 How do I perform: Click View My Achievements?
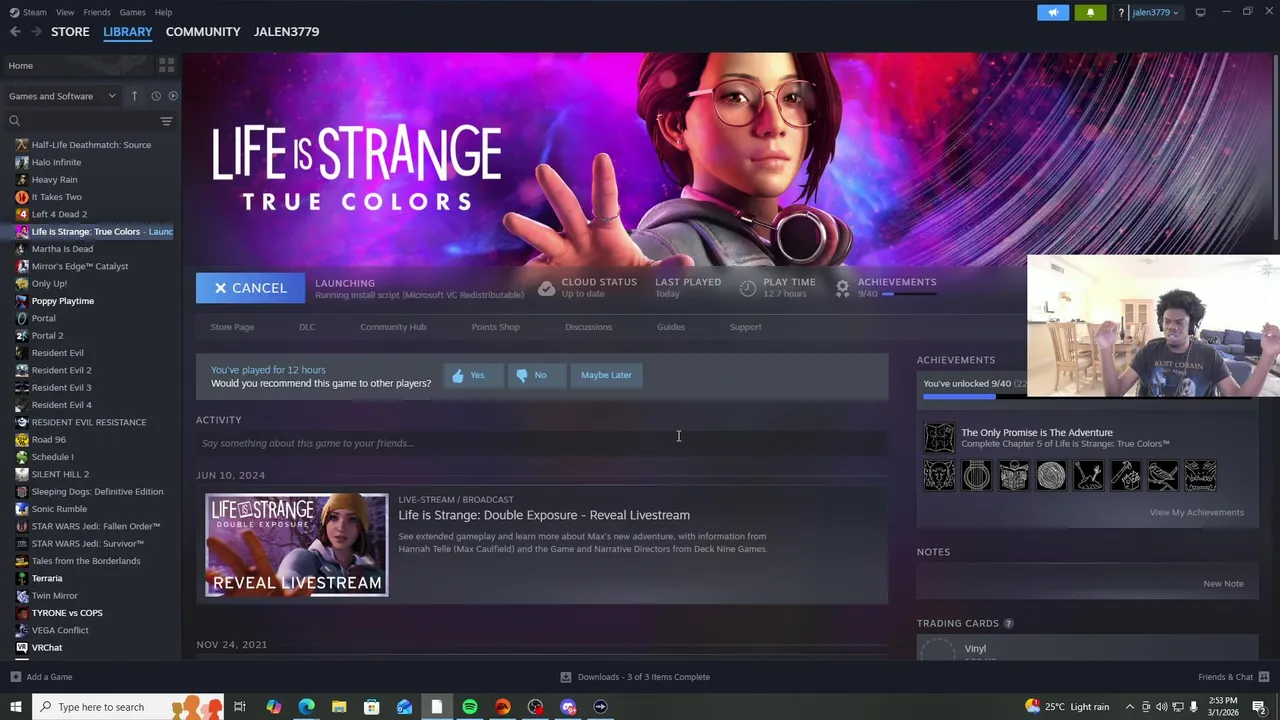point(1196,512)
